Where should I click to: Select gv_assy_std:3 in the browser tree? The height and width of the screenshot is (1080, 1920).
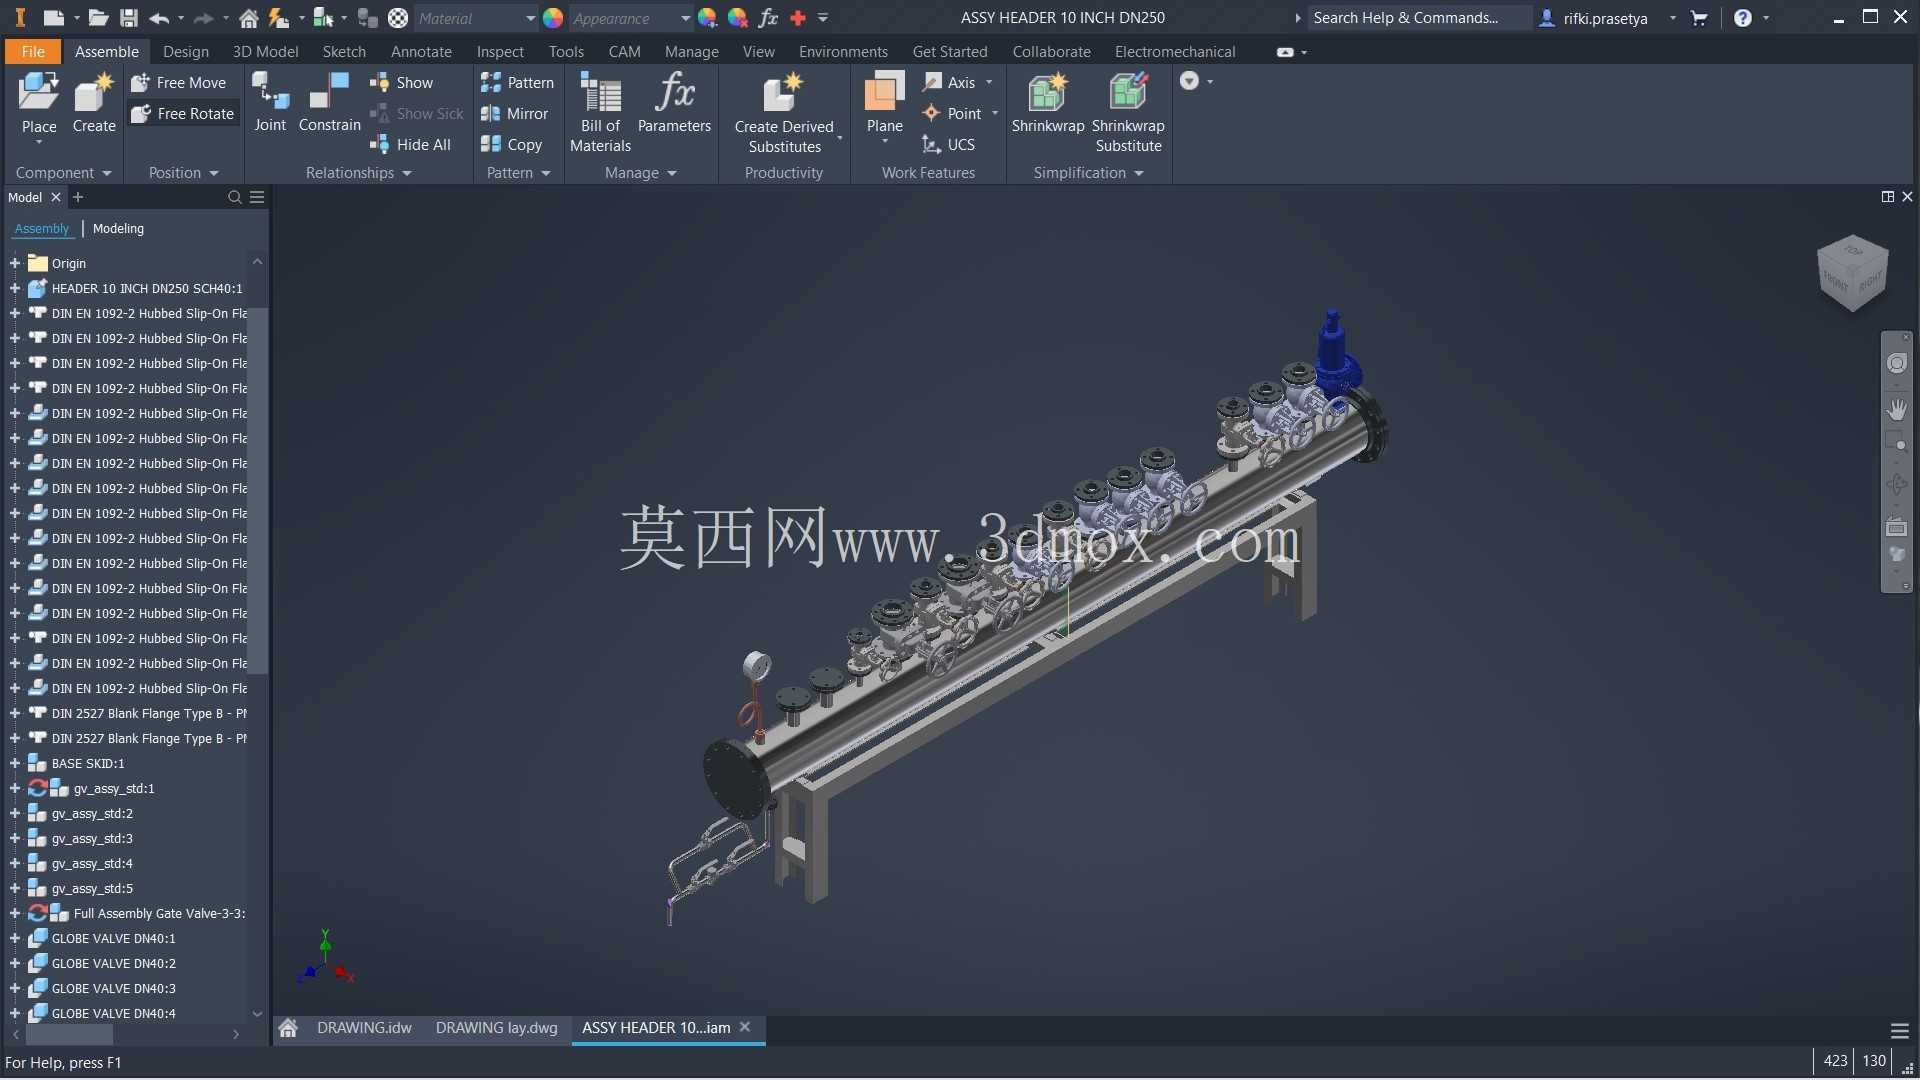point(92,839)
